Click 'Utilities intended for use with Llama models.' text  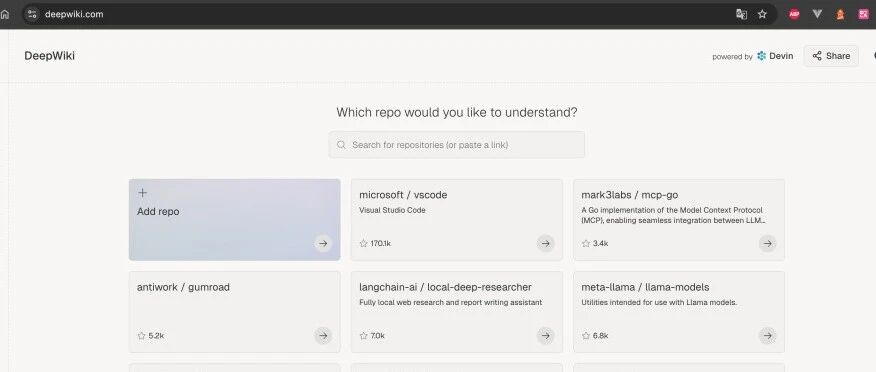click(659, 302)
